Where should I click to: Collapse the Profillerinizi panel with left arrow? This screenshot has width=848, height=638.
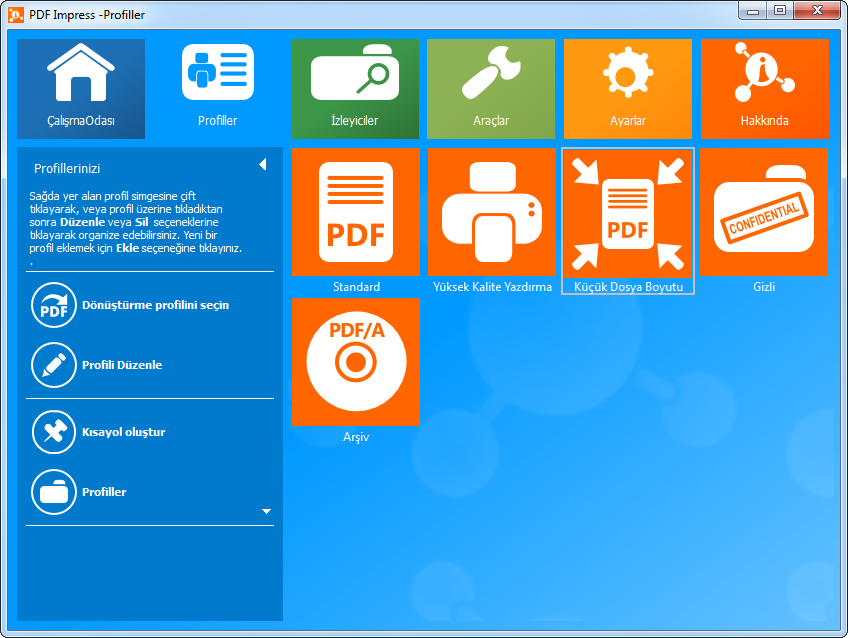(x=262, y=165)
